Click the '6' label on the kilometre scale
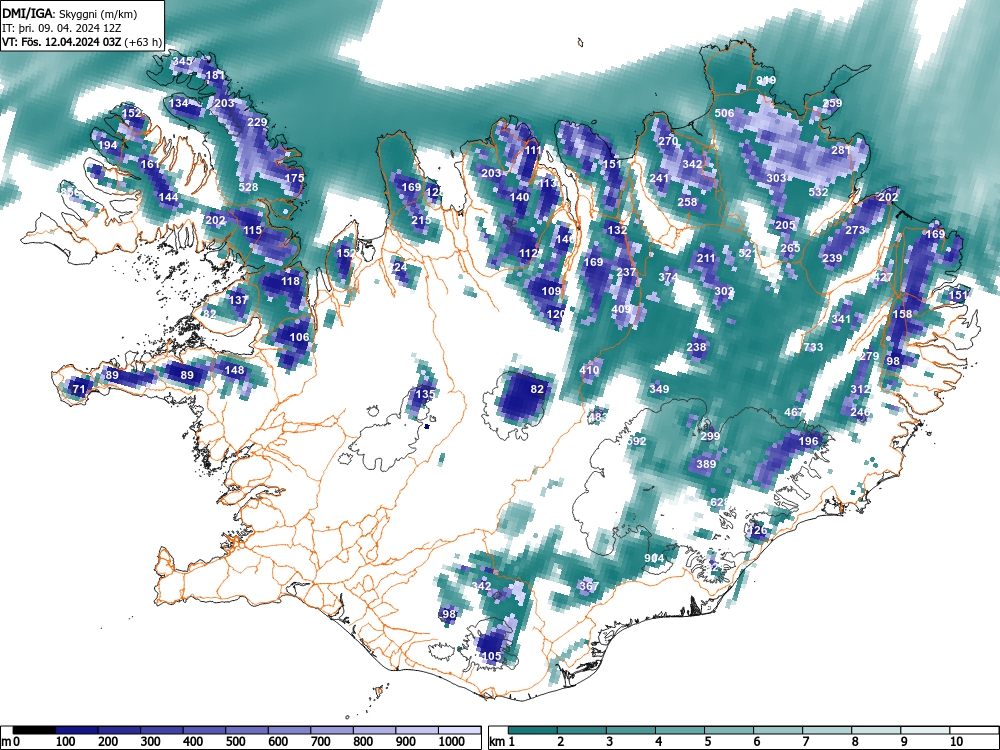This screenshot has height=750, width=1000. [x=757, y=741]
